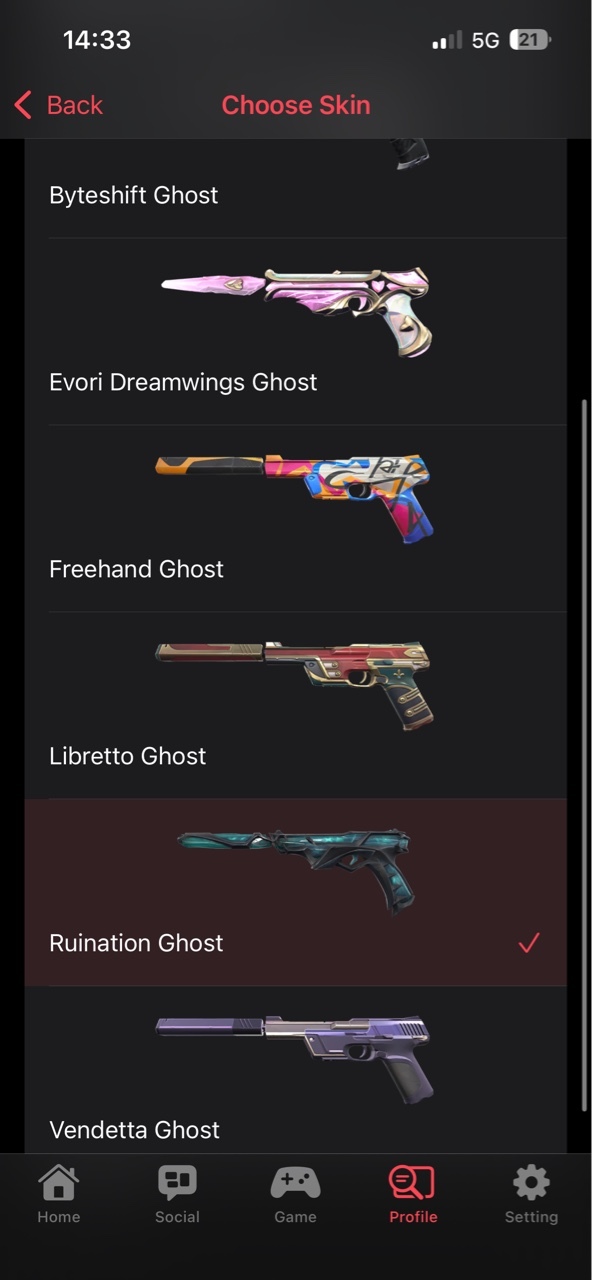Viewport: 592px width, 1280px height.
Task: Choose the Libretto Ghost label
Action: [127, 756]
